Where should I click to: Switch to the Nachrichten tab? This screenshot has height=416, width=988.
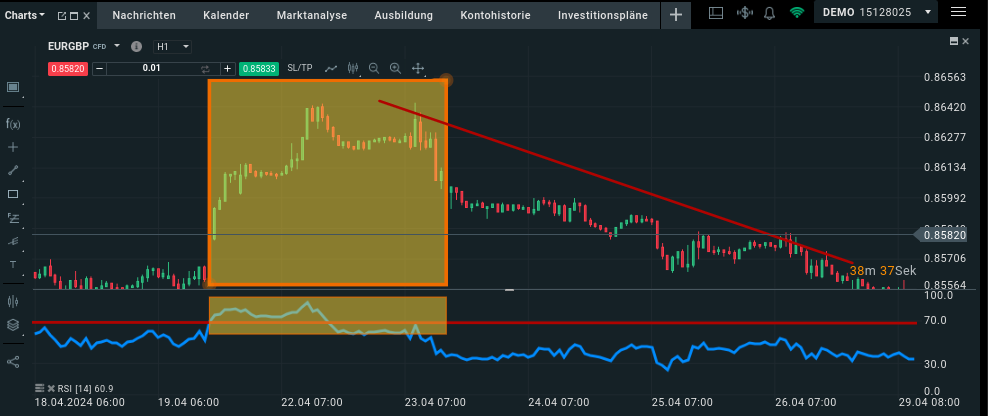pos(144,15)
